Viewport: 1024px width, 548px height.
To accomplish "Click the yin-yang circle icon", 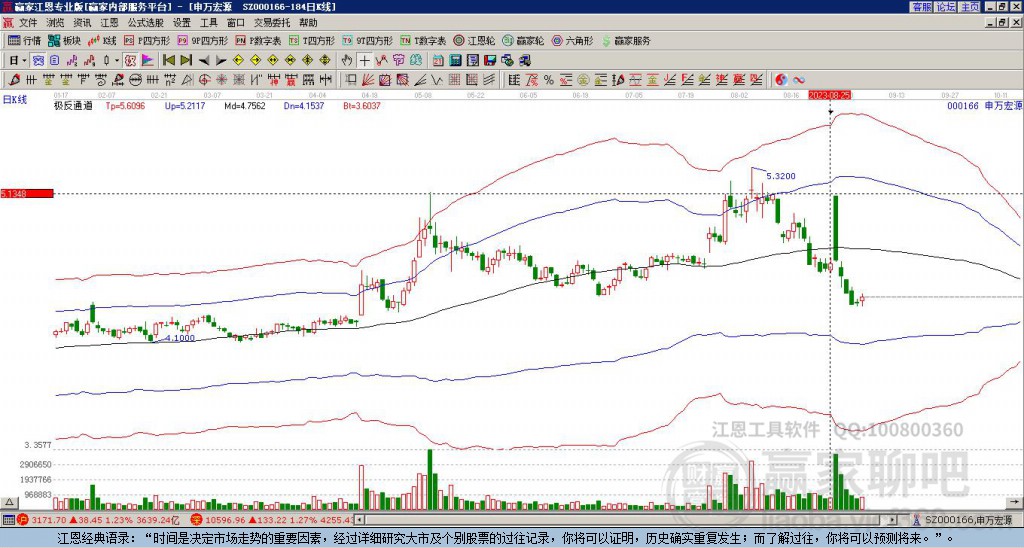I will coord(781,80).
